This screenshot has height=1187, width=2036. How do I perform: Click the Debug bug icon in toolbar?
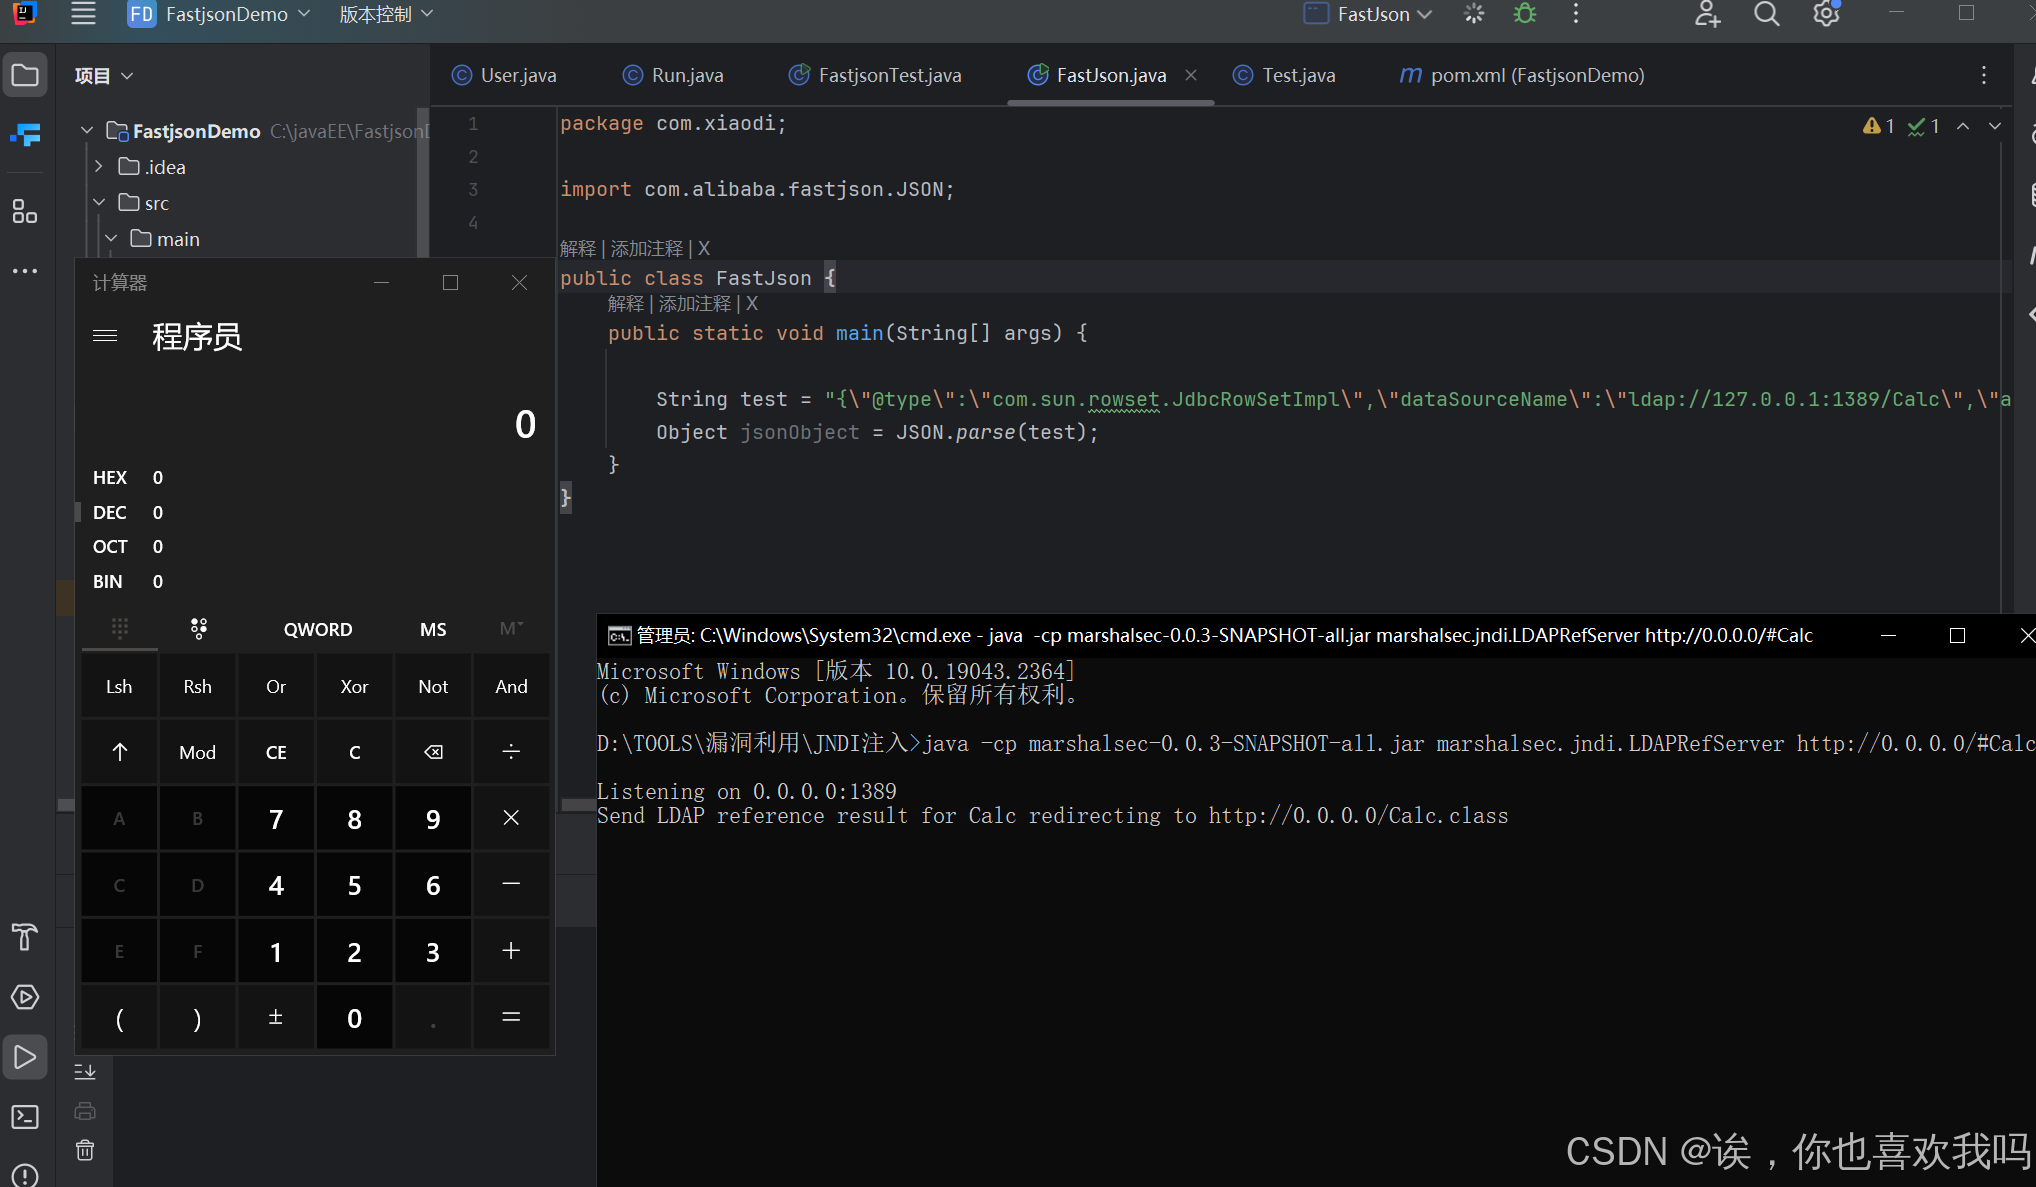point(1524,14)
